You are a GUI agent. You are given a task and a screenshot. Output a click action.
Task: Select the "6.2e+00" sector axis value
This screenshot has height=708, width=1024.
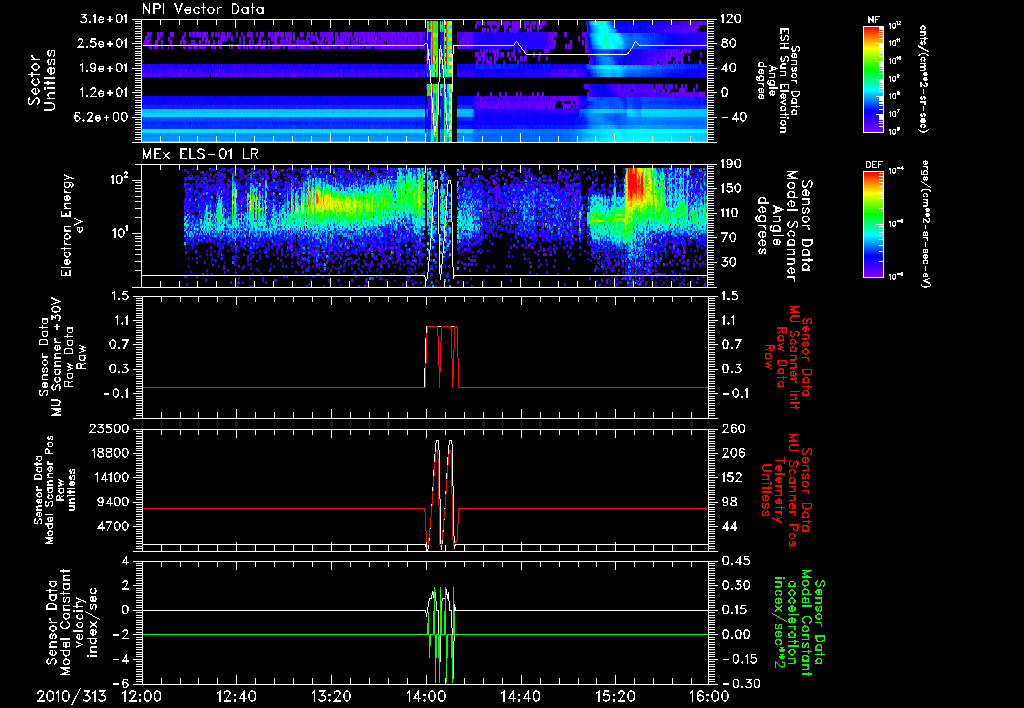coord(103,117)
